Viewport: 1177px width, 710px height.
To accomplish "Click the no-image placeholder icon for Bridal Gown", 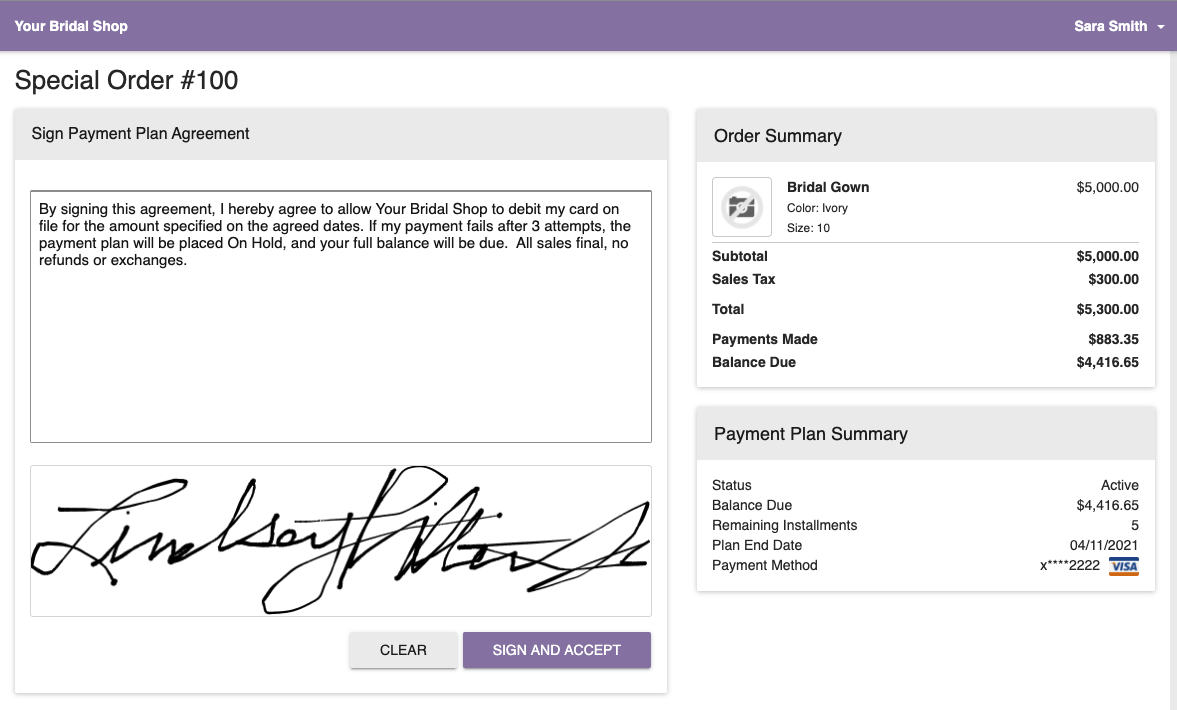I will (742, 207).
